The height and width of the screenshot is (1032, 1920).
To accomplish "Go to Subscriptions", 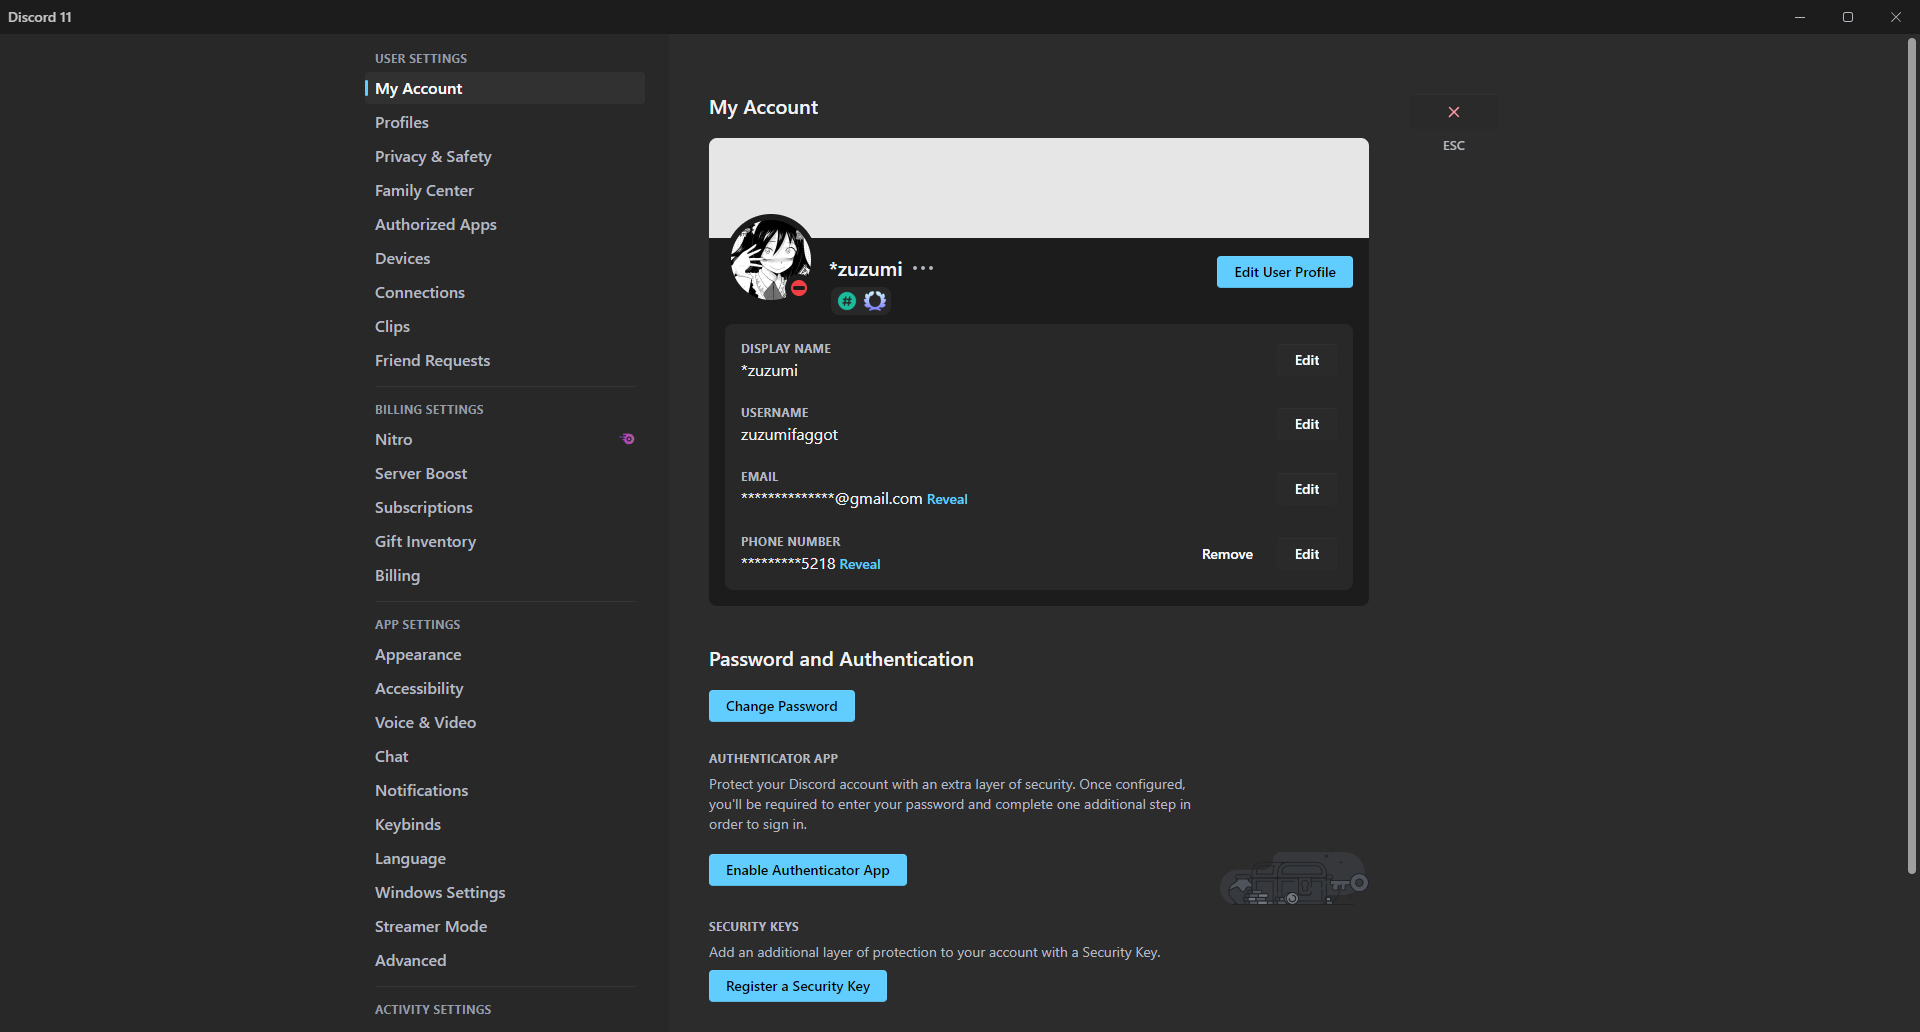I will (x=505, y=507).
